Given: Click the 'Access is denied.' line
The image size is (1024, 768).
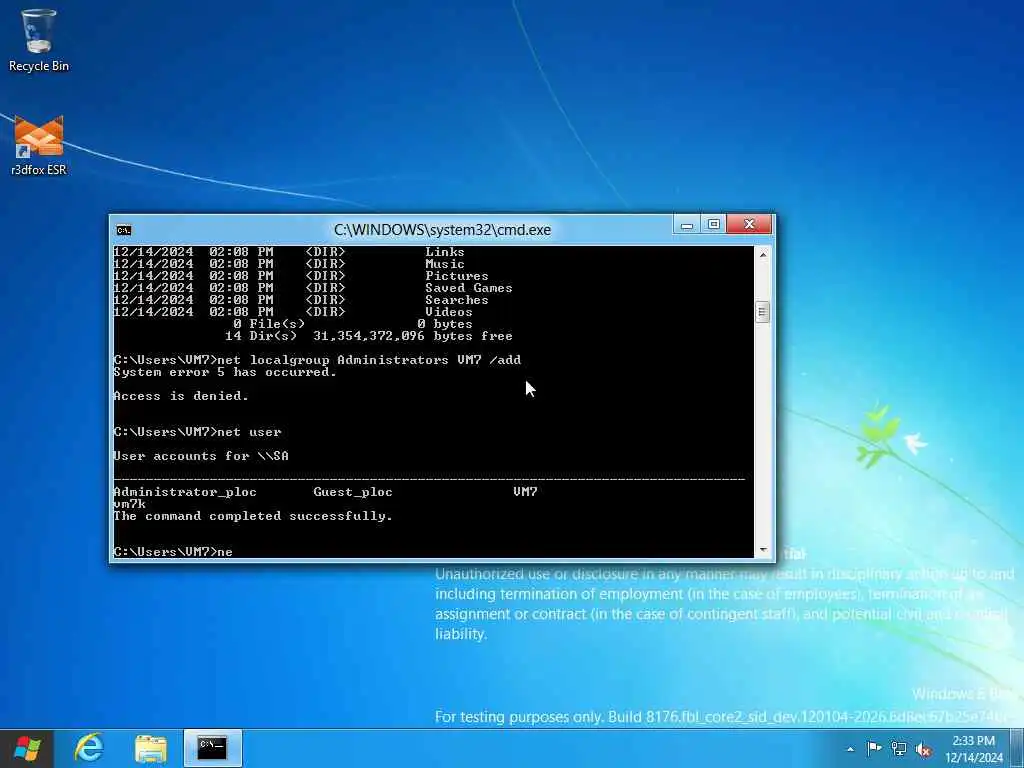Looking at the screenshot, I should pos(181,396).
